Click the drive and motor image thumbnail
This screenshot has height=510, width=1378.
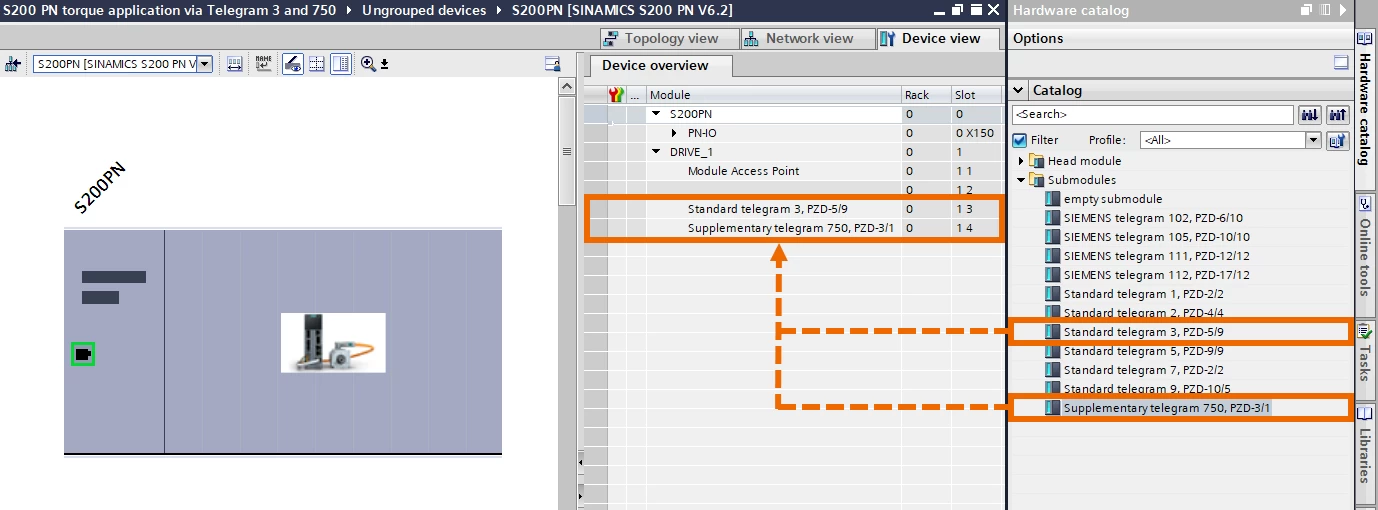333,343
